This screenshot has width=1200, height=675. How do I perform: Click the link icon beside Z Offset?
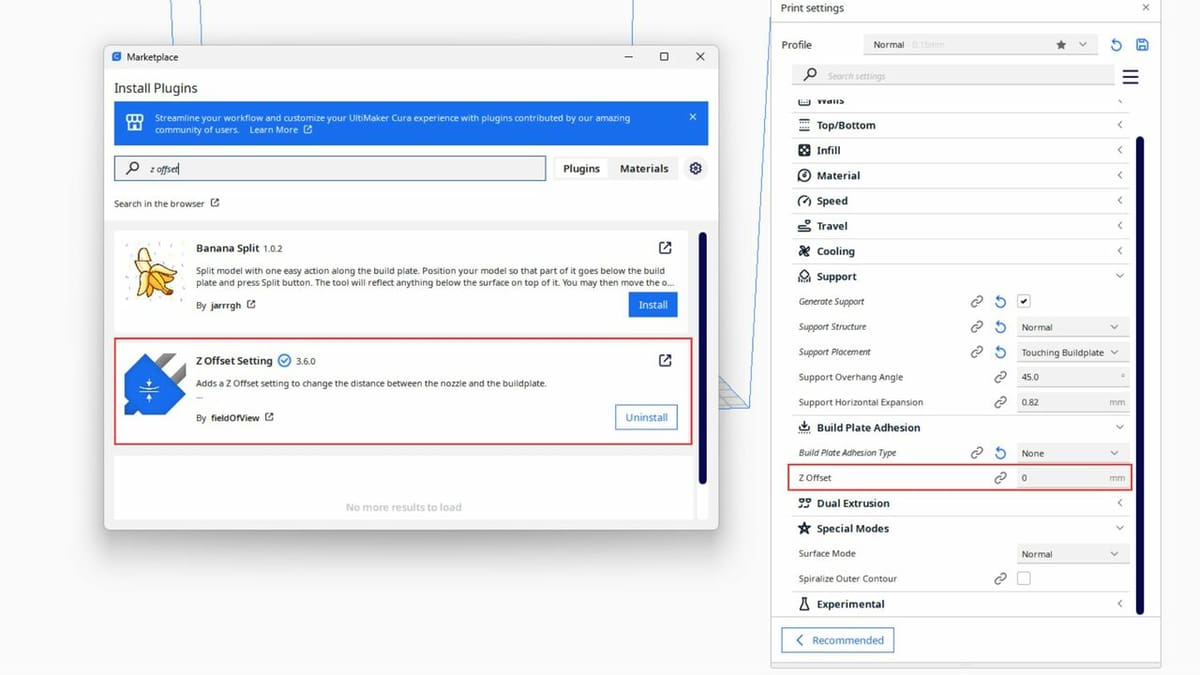(1000, 478)
